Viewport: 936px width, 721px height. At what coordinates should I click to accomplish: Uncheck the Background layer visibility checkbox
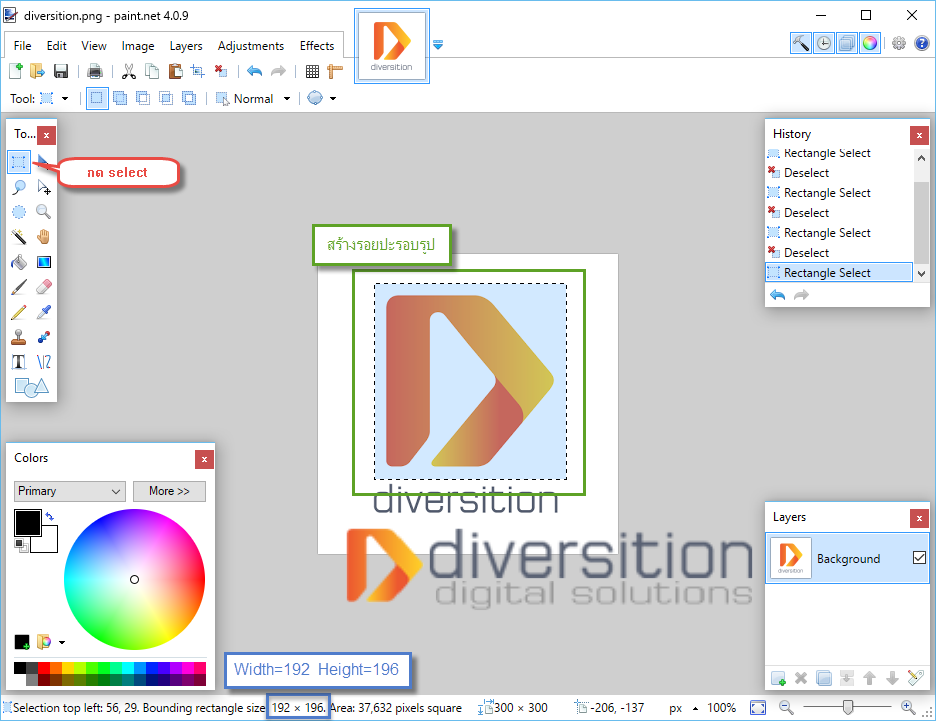click(x=919, y=557)
